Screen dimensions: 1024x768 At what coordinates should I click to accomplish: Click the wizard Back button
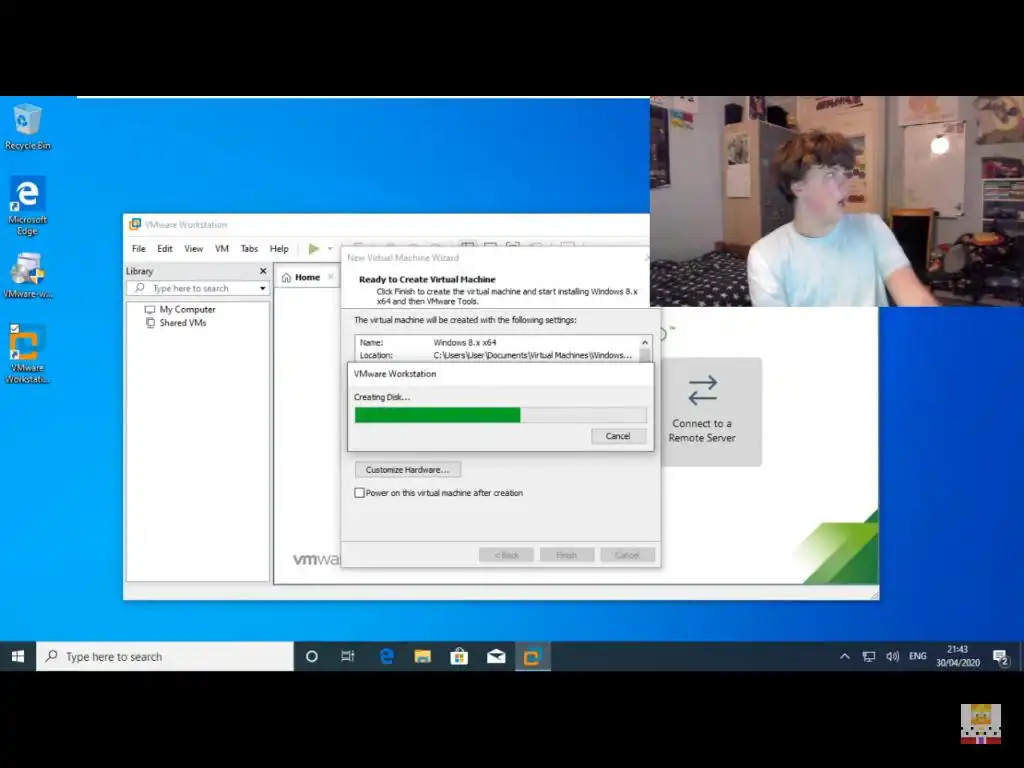(506, 555)
